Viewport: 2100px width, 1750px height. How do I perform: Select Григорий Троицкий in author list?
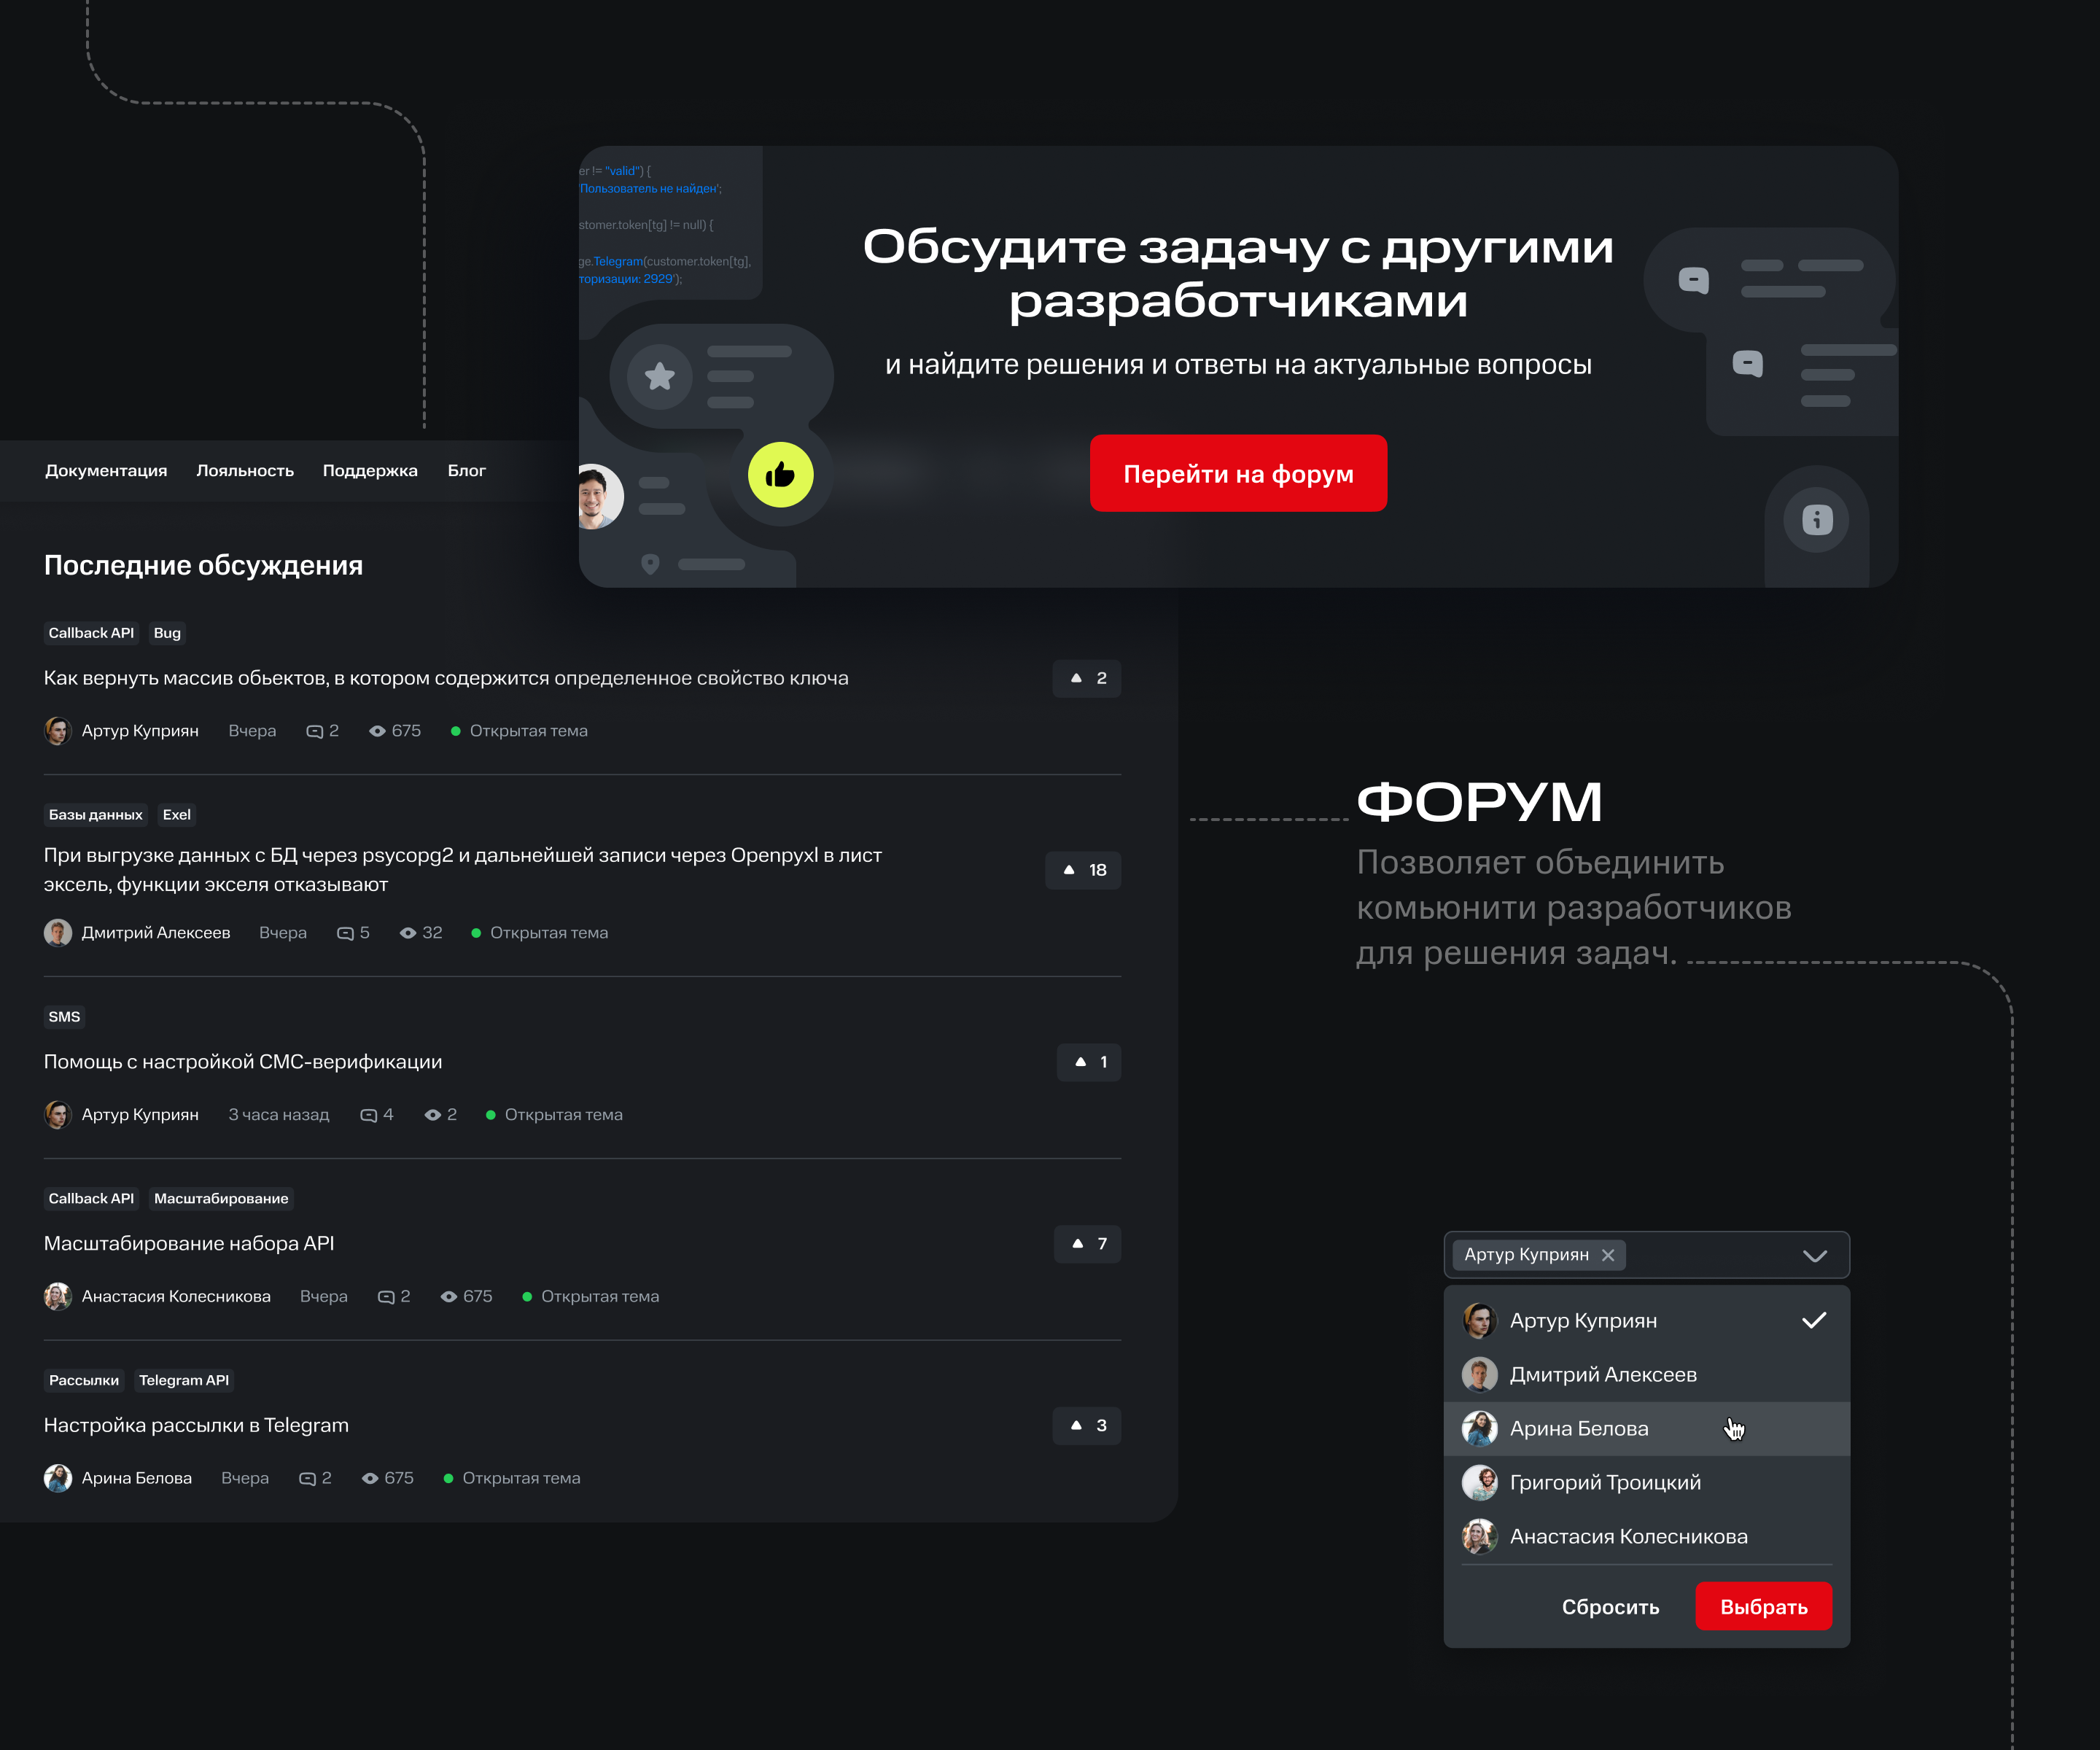pos(1646,1483)
